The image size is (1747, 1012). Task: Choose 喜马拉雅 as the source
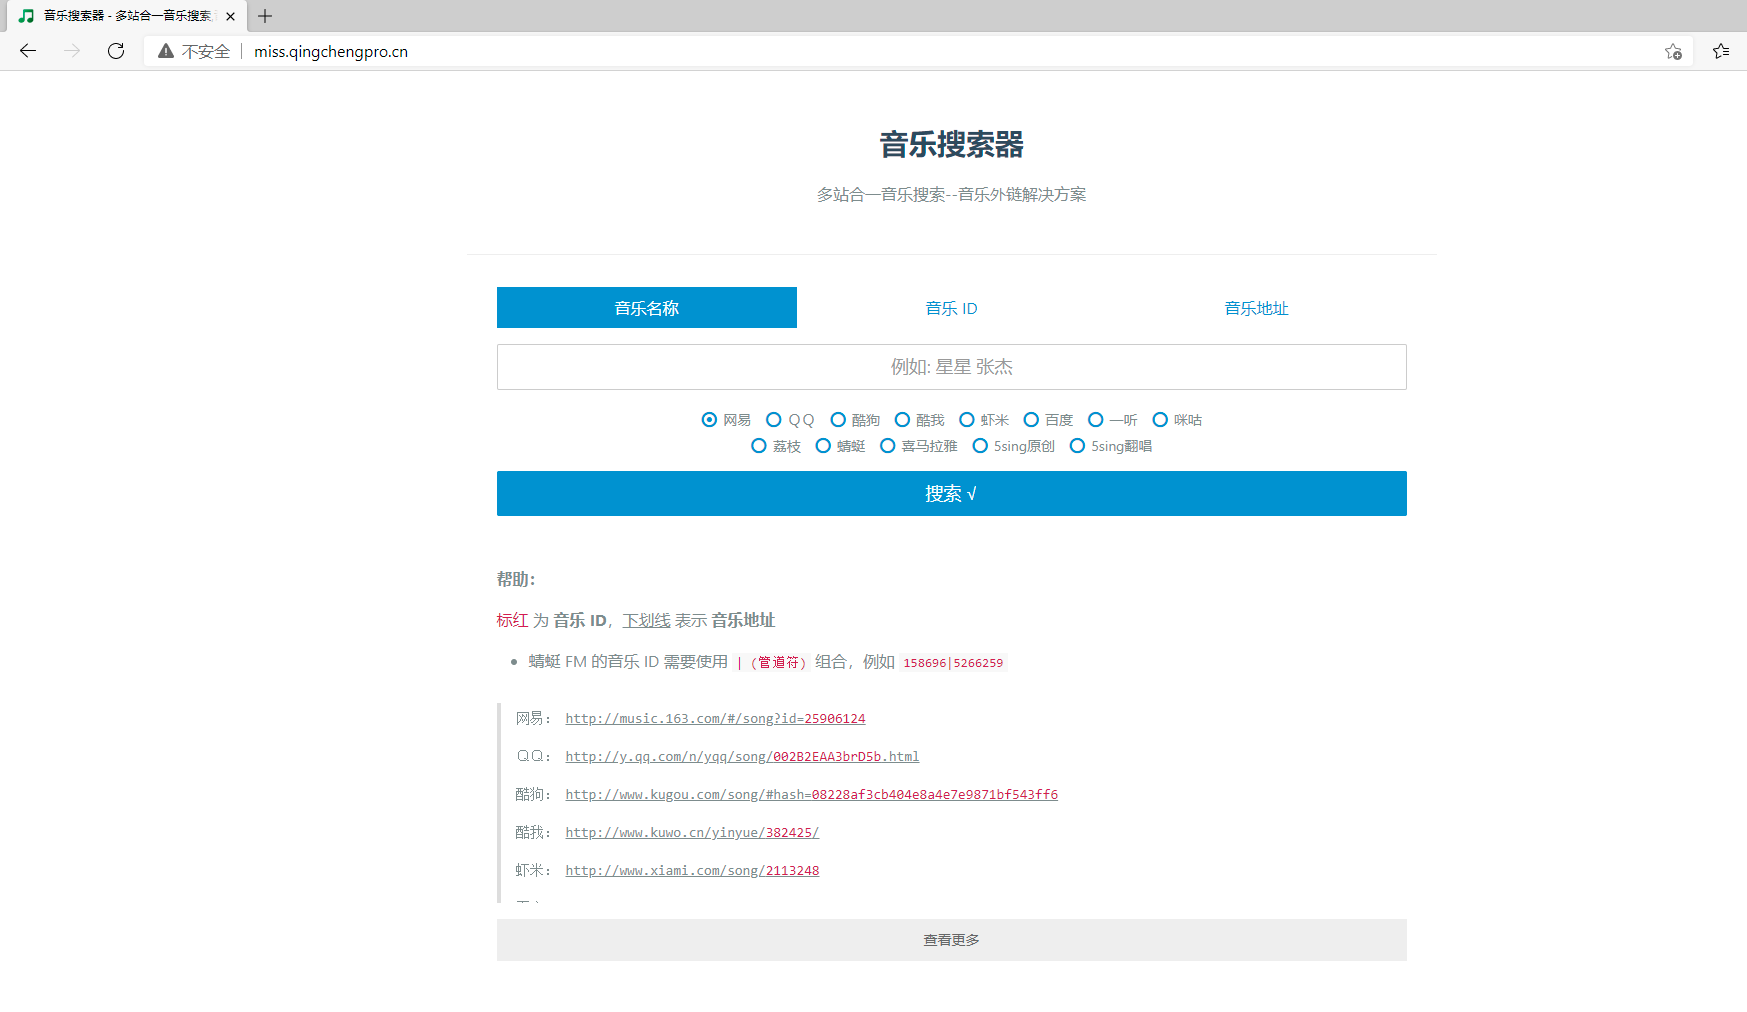(x=888, y=446)
